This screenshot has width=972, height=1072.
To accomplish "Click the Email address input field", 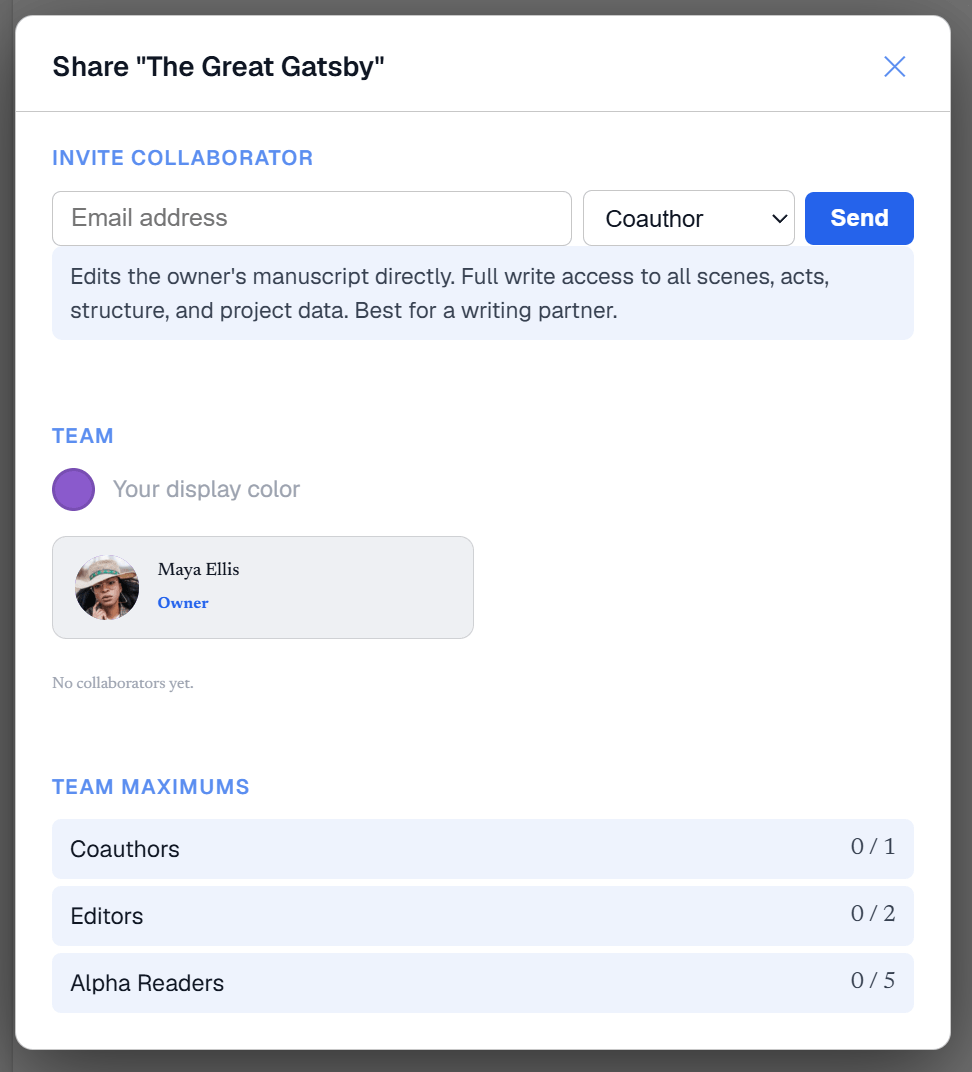I will [312, 218].
